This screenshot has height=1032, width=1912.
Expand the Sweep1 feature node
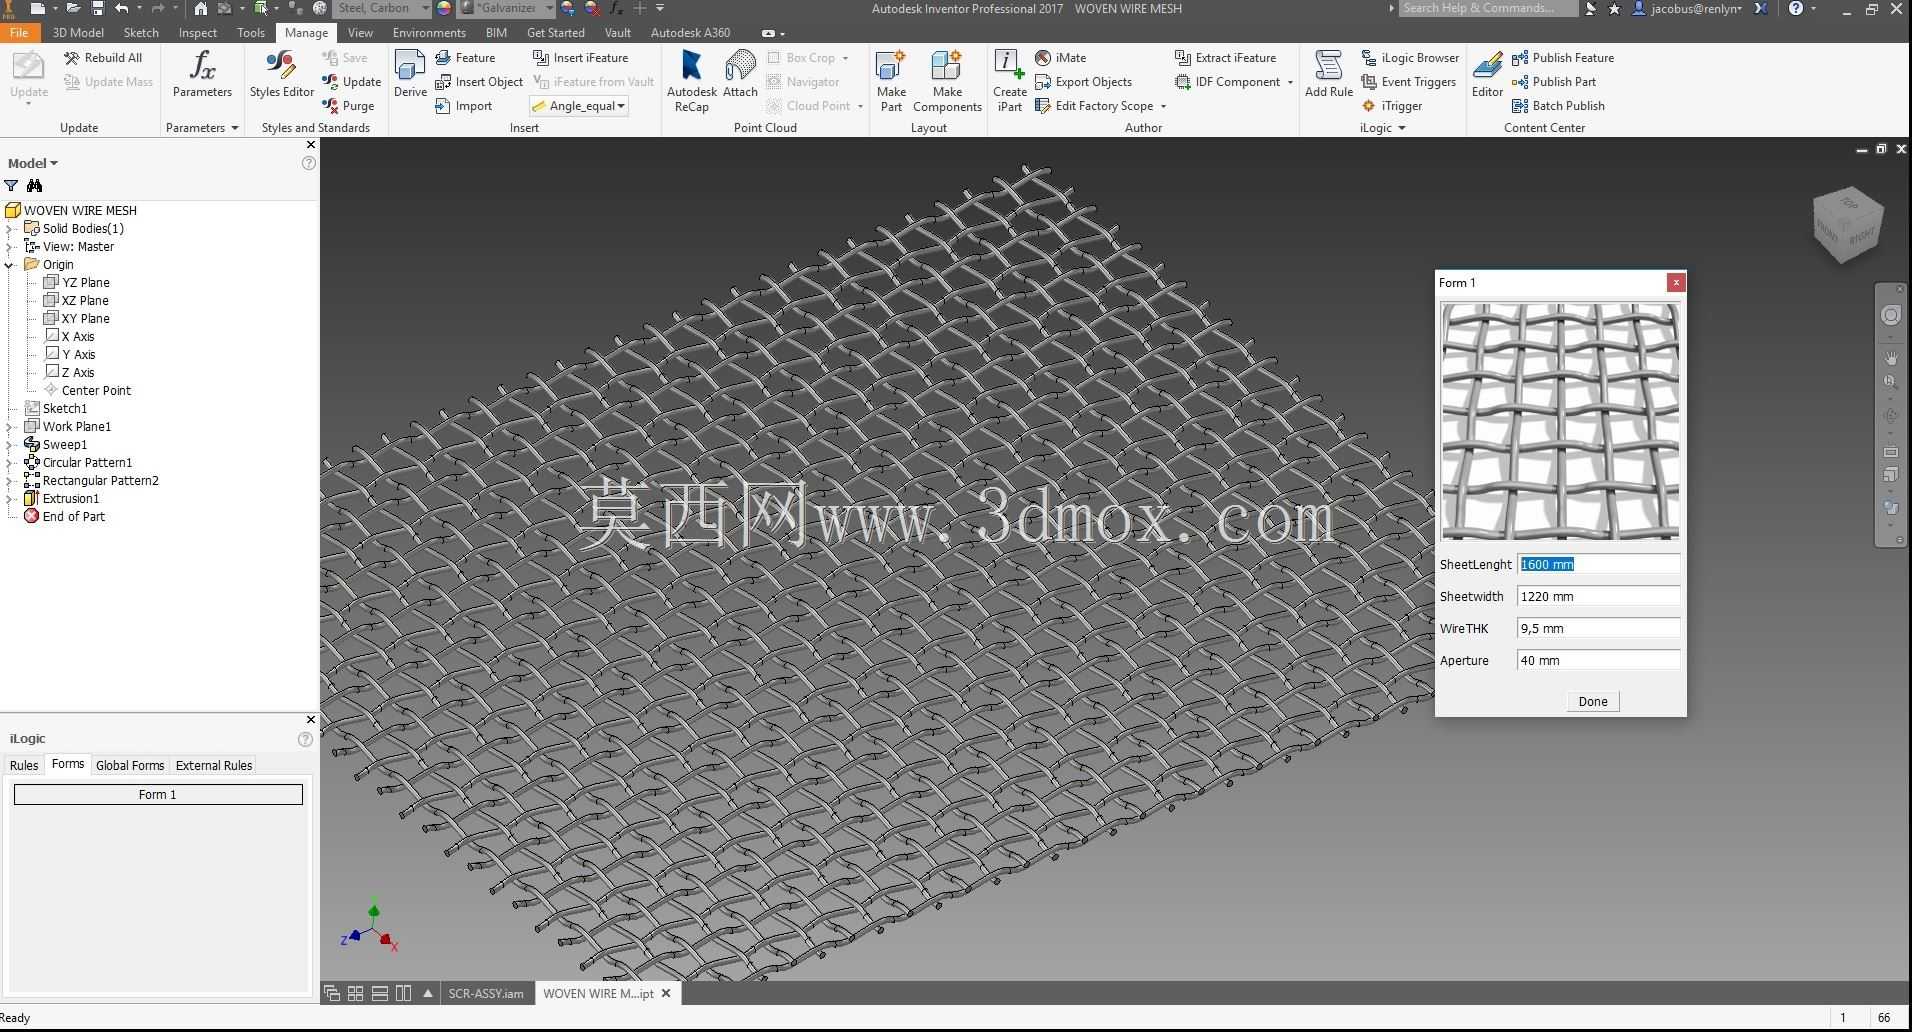(x=9, y=445)
